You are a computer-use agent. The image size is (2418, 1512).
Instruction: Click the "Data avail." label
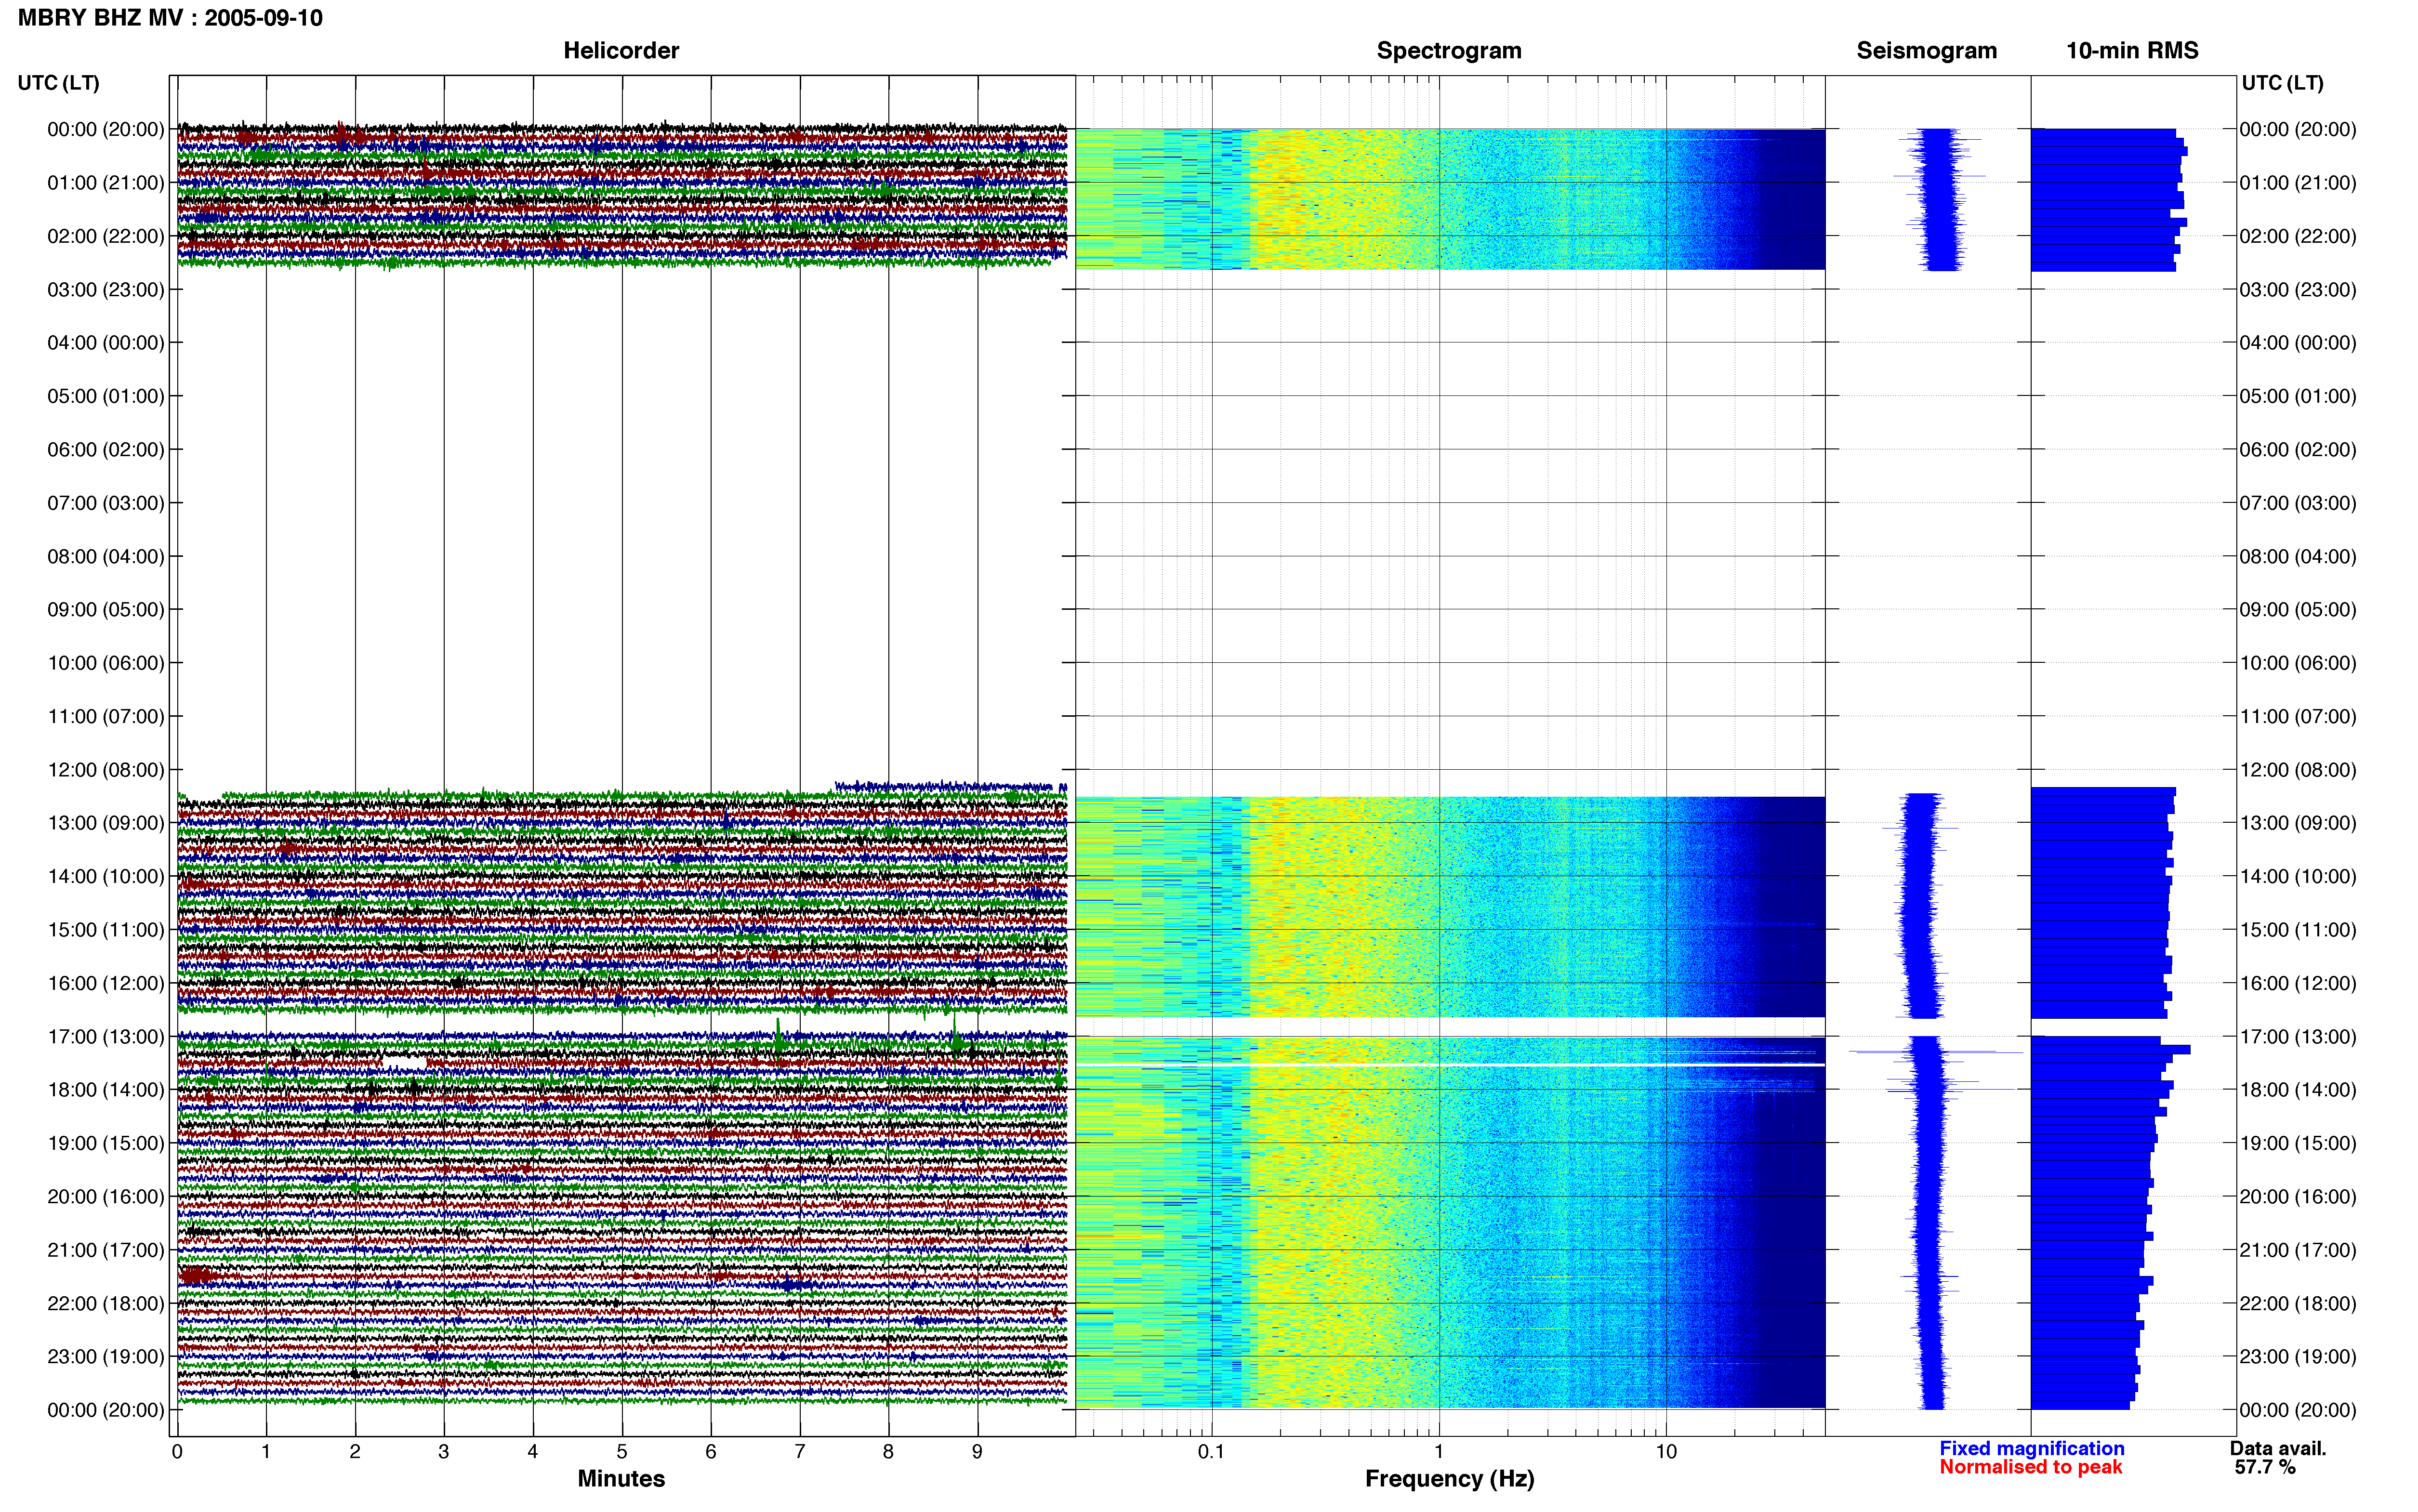[x=2278, y=1449]
